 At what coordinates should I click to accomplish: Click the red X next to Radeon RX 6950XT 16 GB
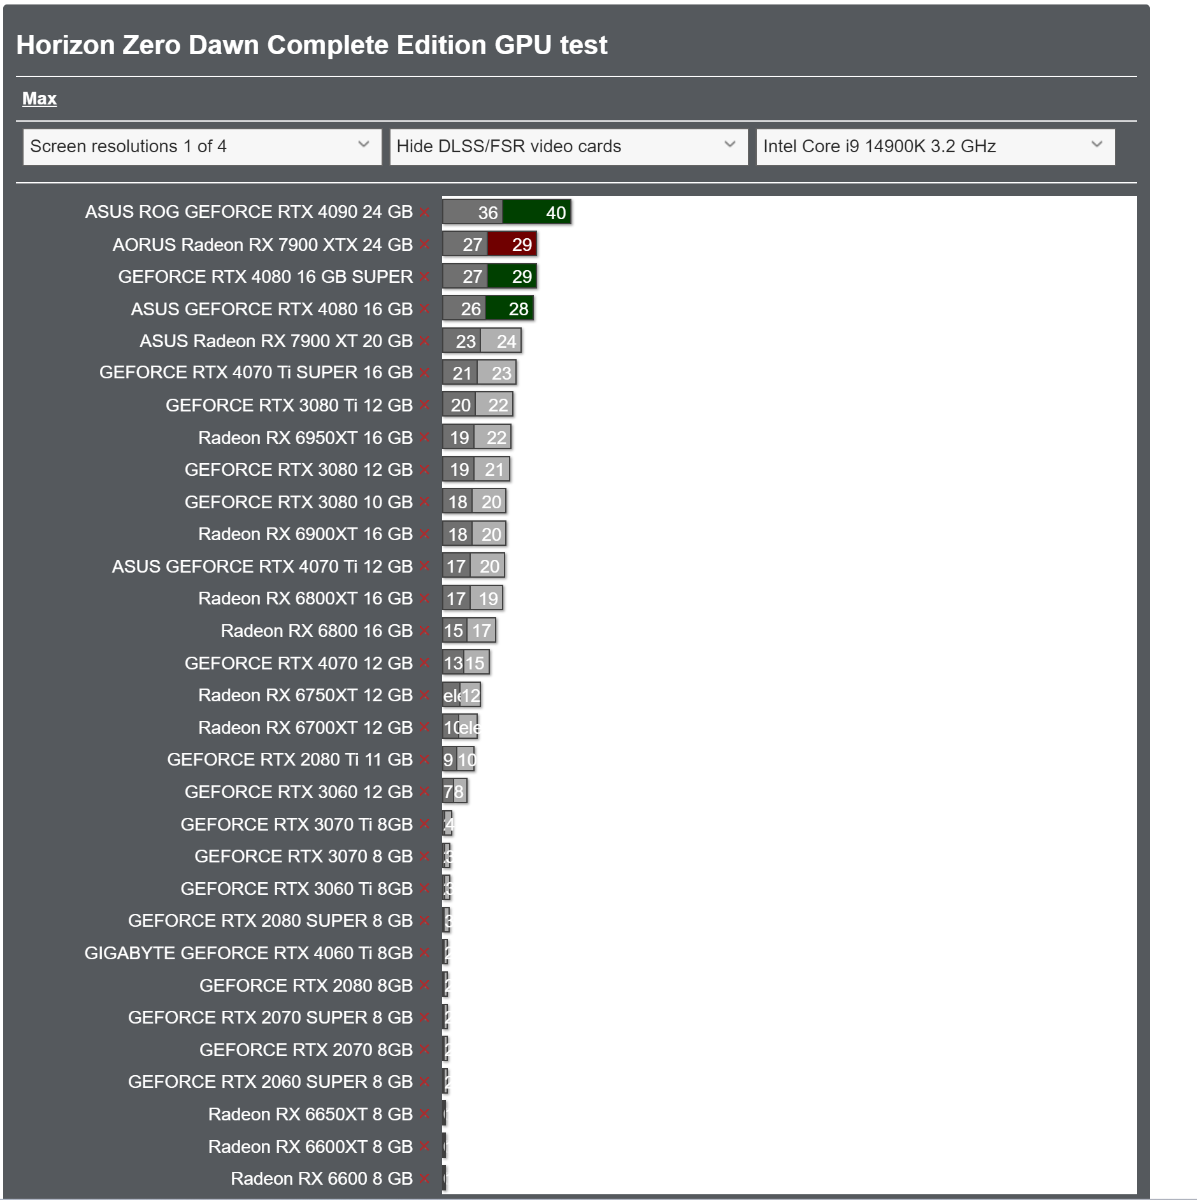[425, 438]
